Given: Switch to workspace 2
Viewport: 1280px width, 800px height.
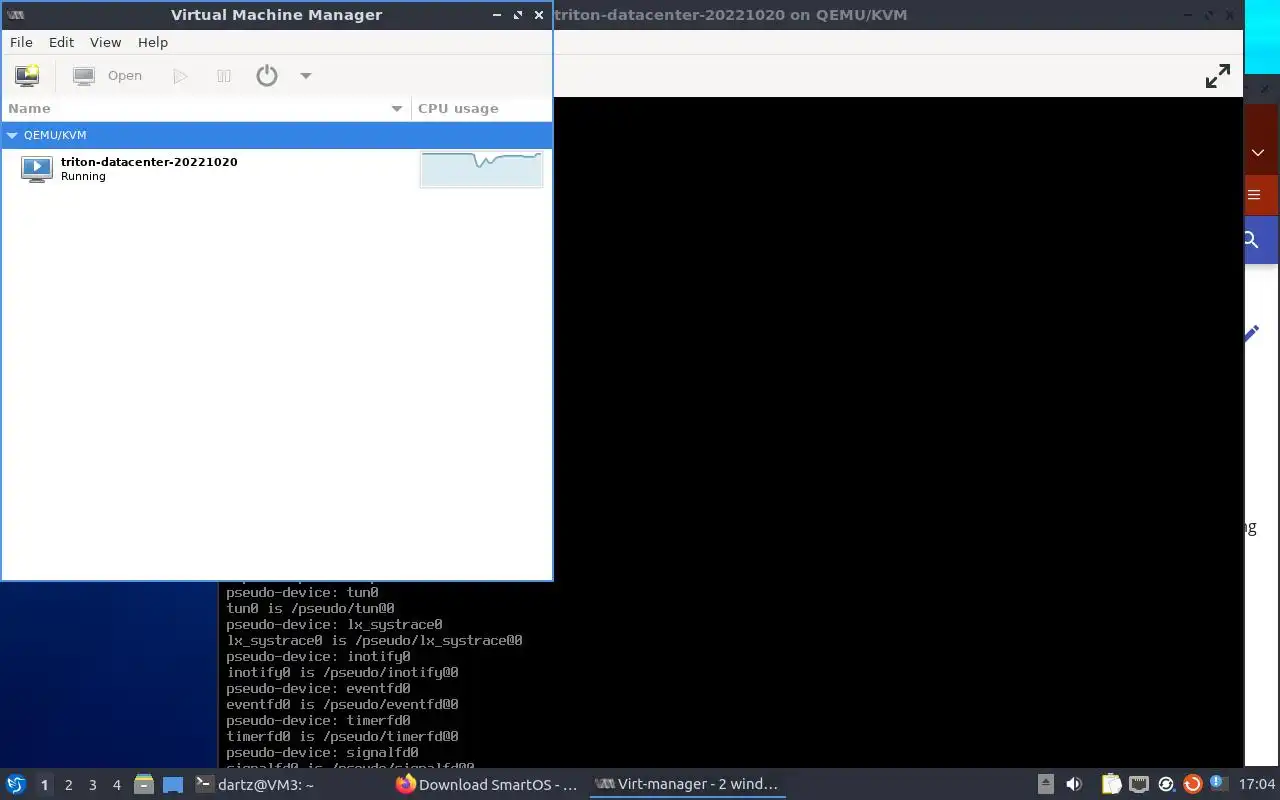Looking at the screenshot, I should (68, 785).
